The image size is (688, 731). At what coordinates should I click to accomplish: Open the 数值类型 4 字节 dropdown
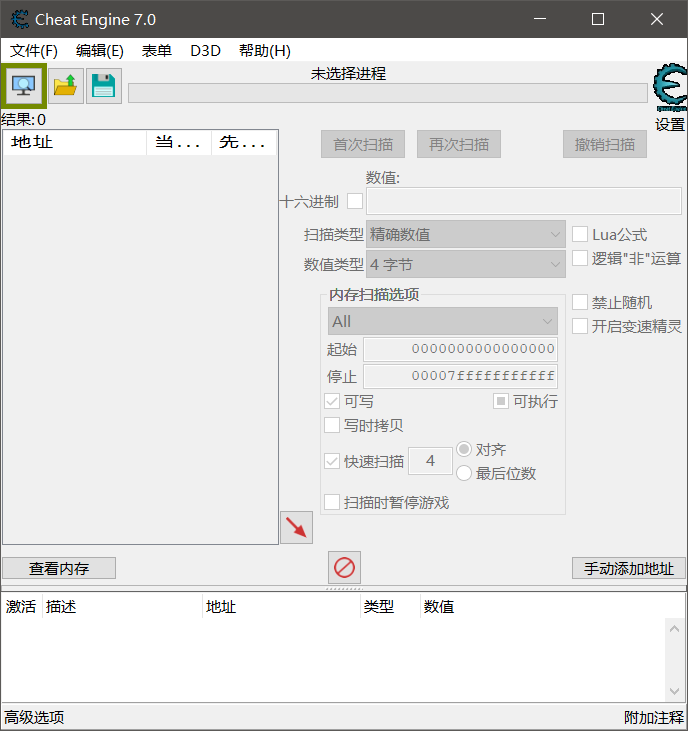(x=466, y=264)
